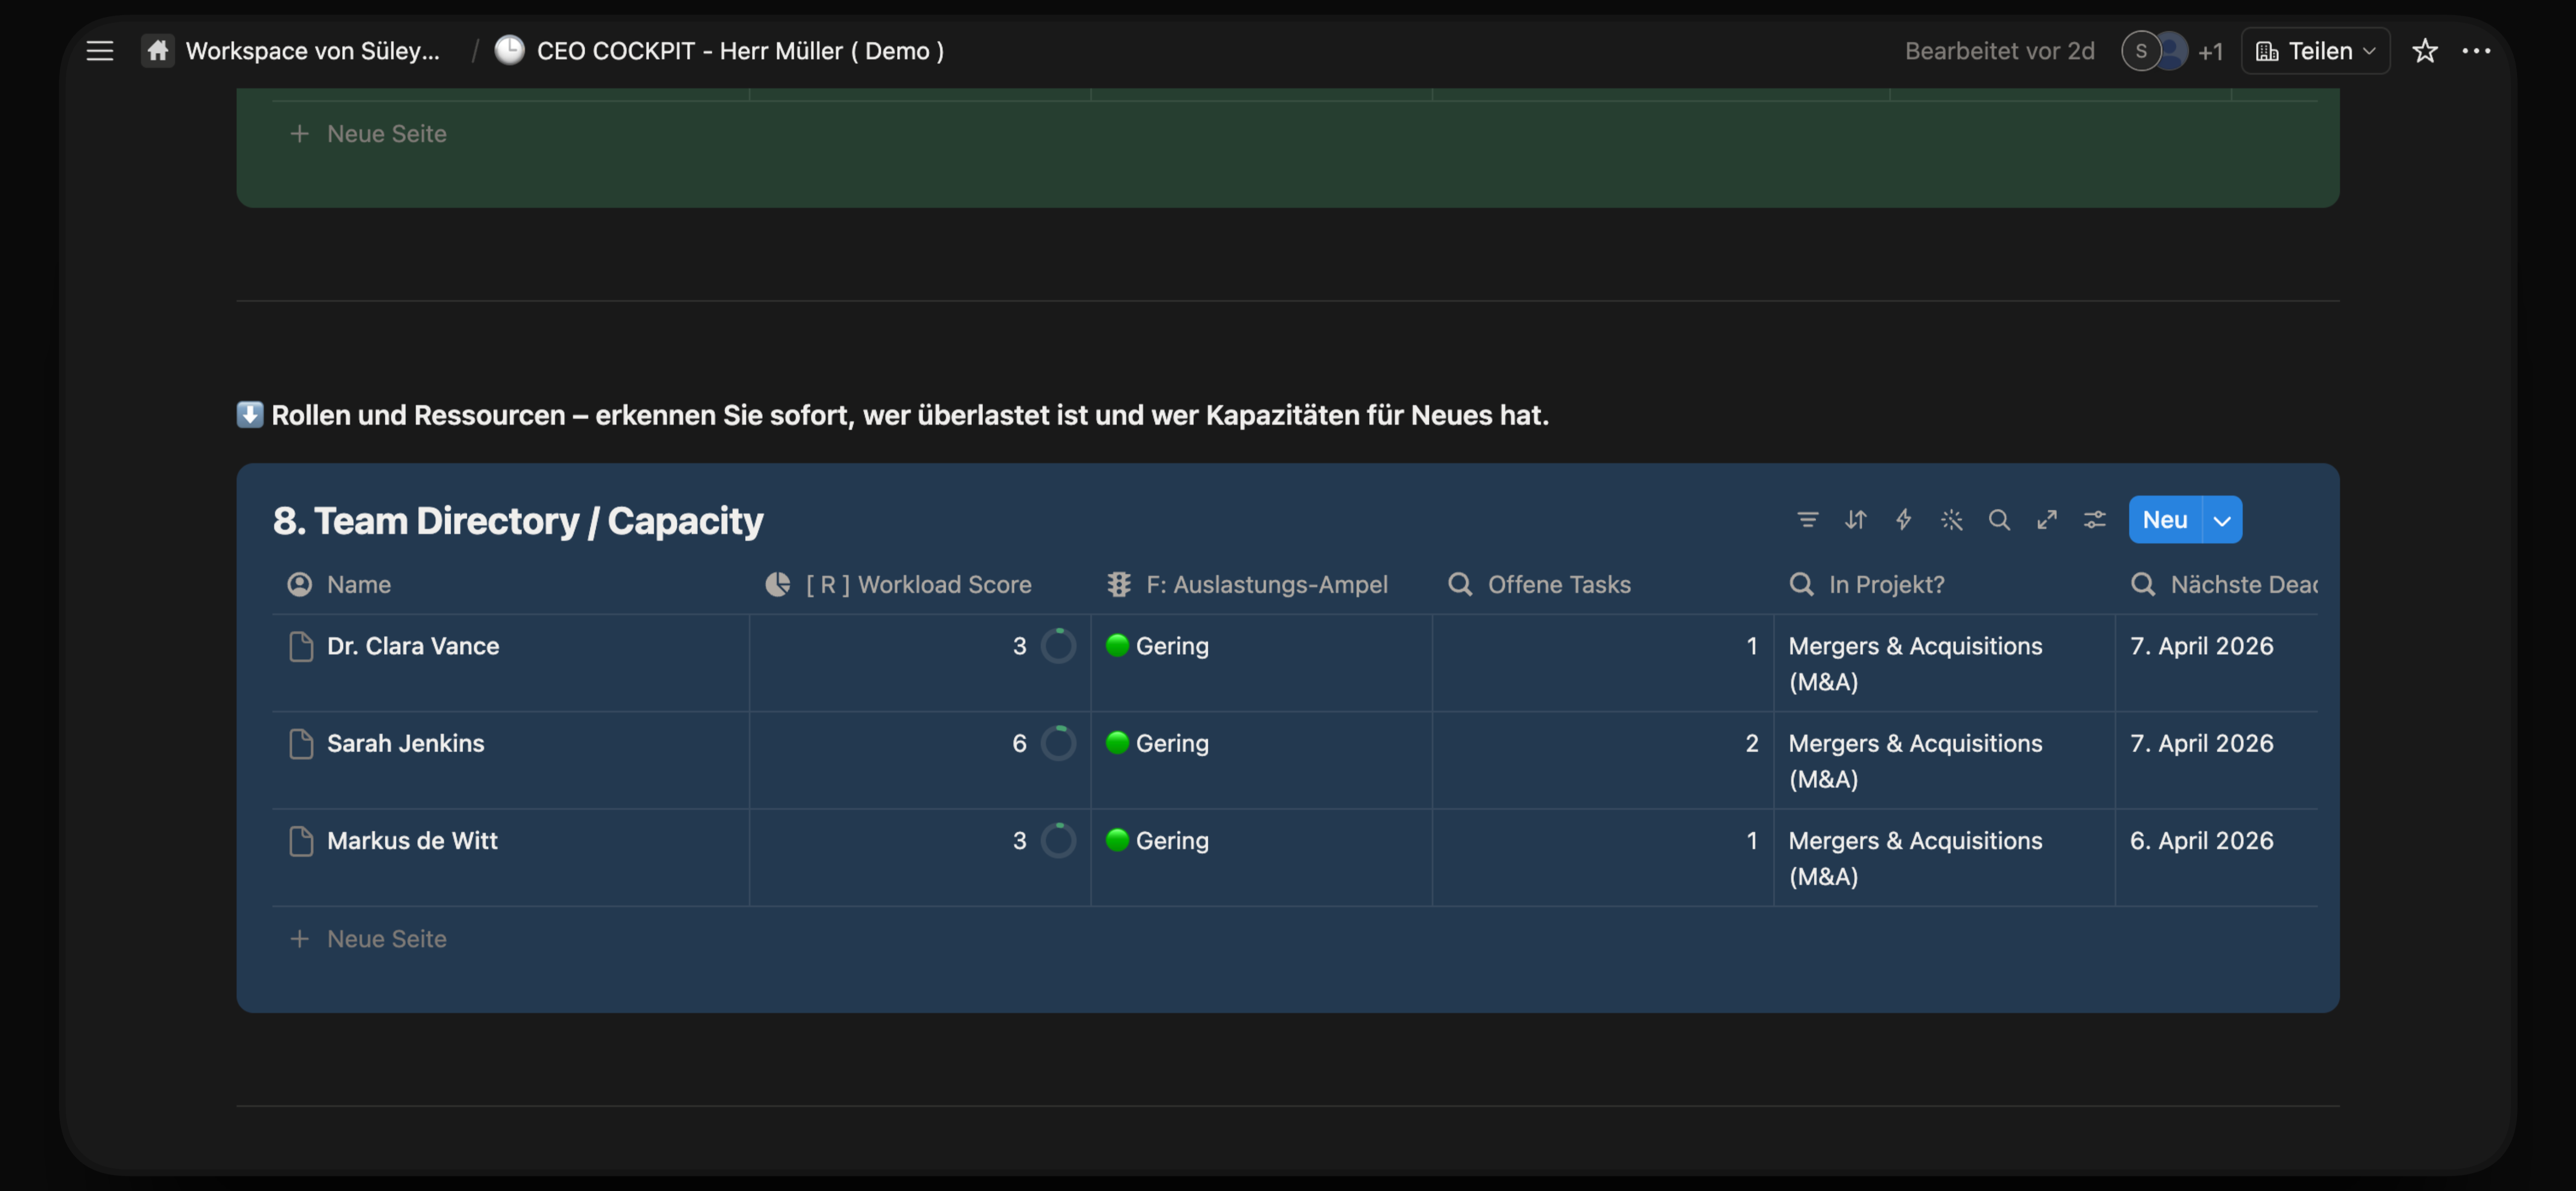2576x1191 pixels.
Task: Click Gering status for Sarah Jenkins
Action: tap(1158, 744)
